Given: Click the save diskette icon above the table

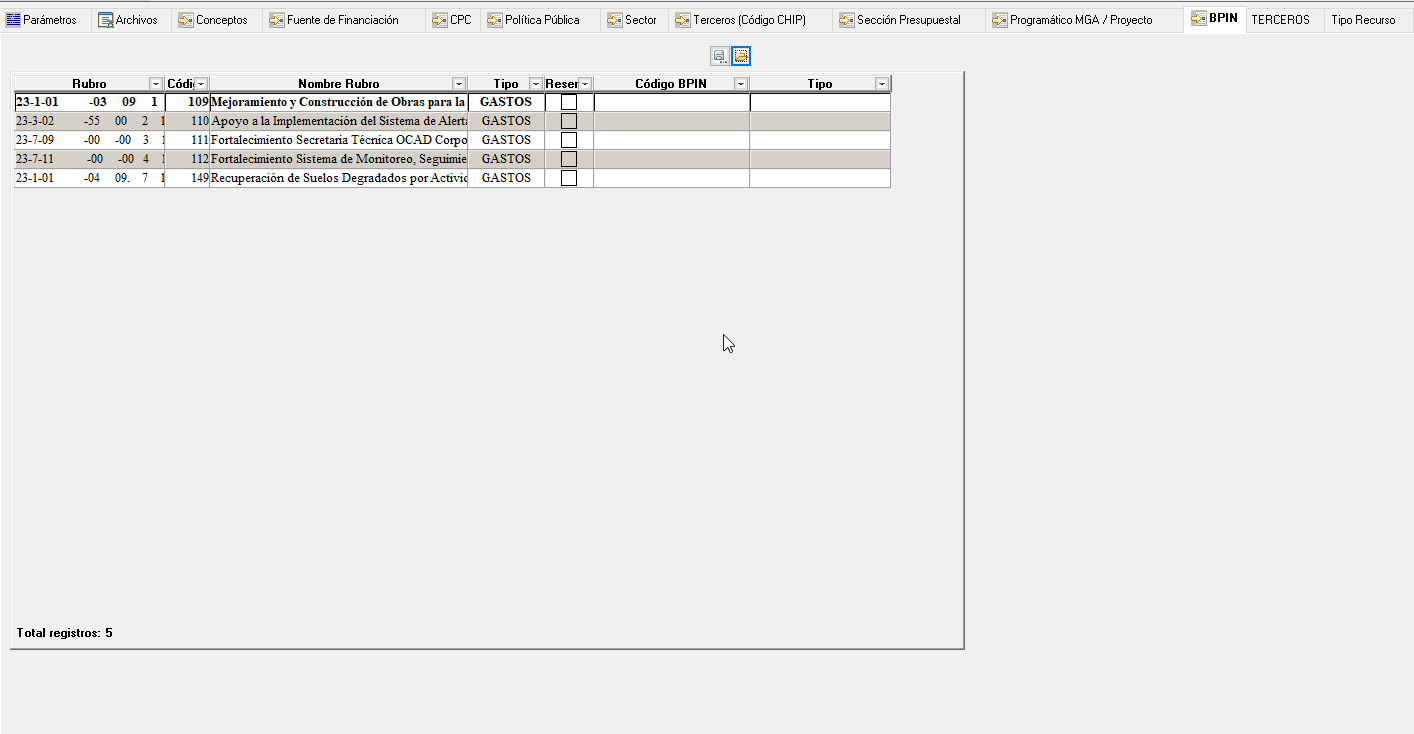Looking at the screenshot, I should coord(719,56).
